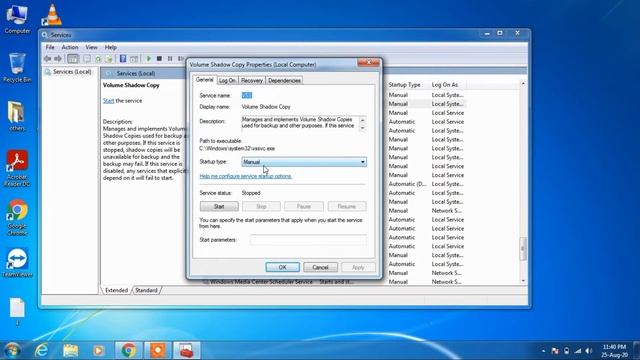Switch to Chrome in the taskbar
The width and height of the screenshot is (640, 360).
(129, 350)
